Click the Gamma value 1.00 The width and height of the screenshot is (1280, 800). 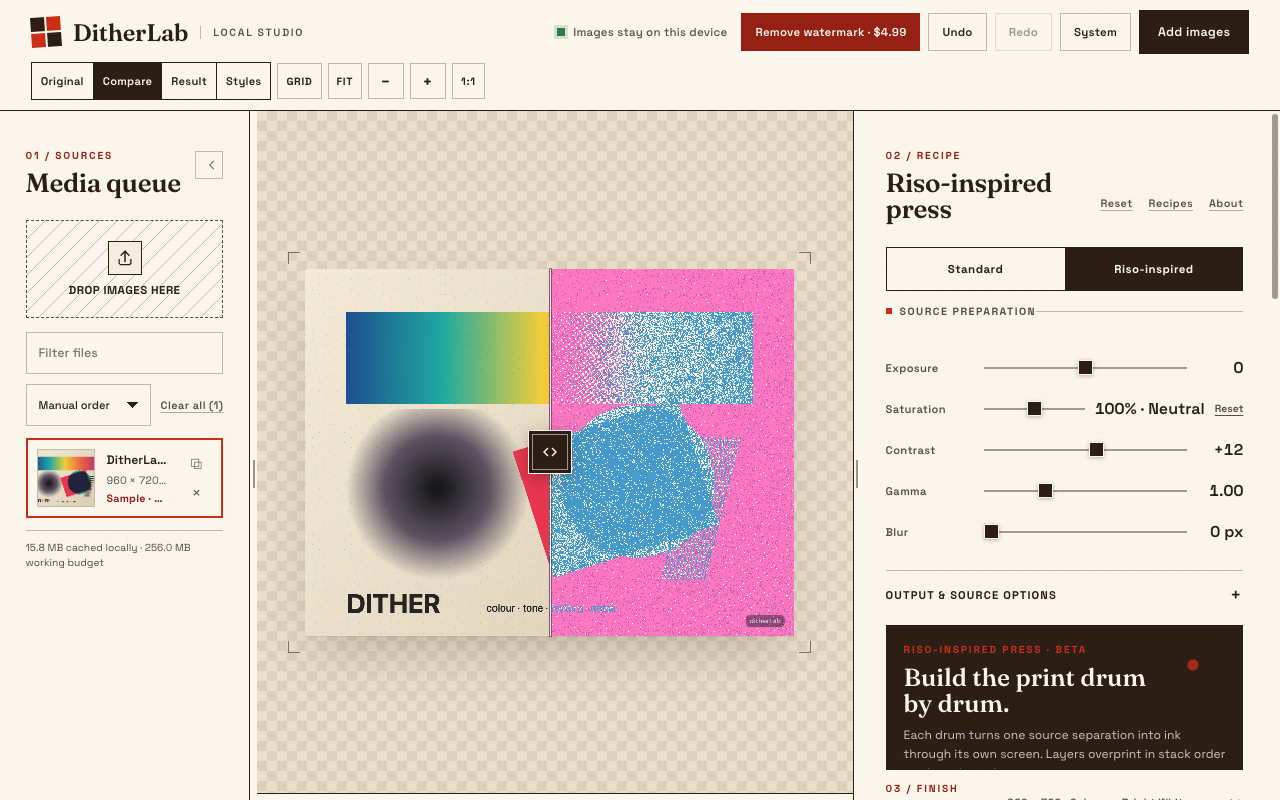[1226, 491]
